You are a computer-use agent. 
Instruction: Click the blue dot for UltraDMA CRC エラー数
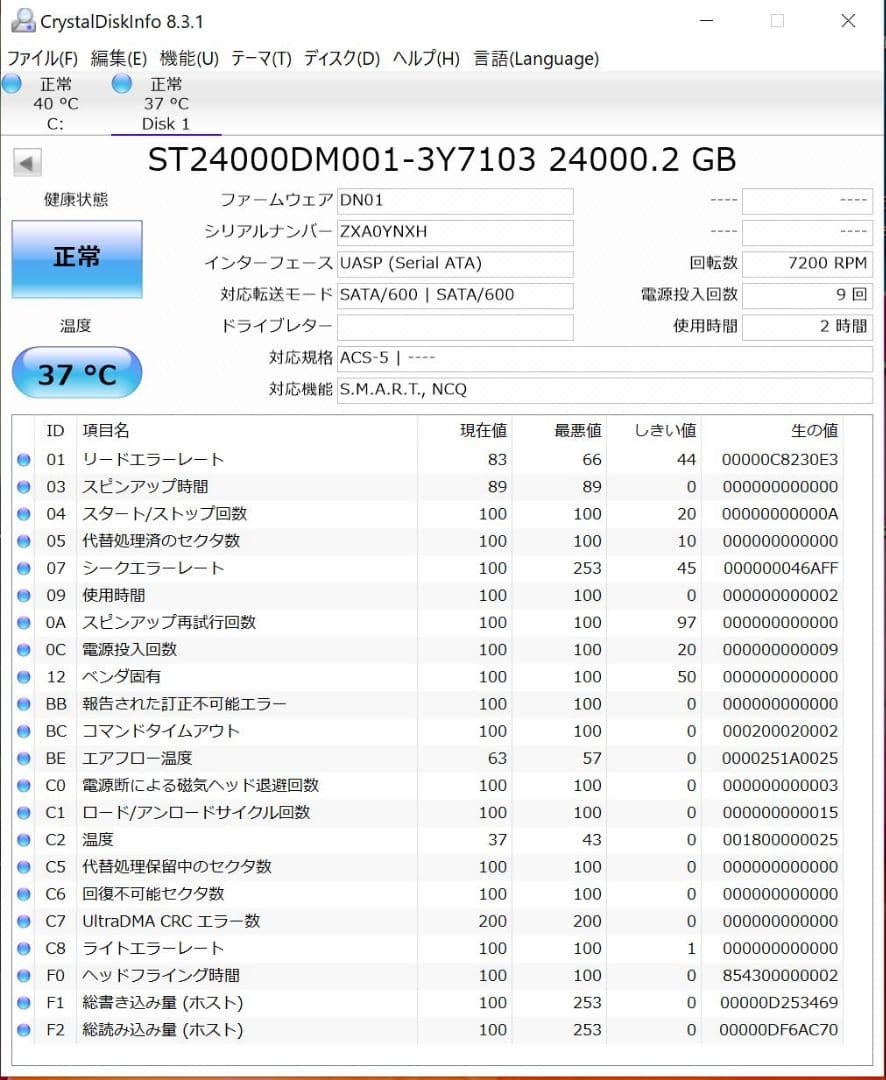click(x=23, y=921)
